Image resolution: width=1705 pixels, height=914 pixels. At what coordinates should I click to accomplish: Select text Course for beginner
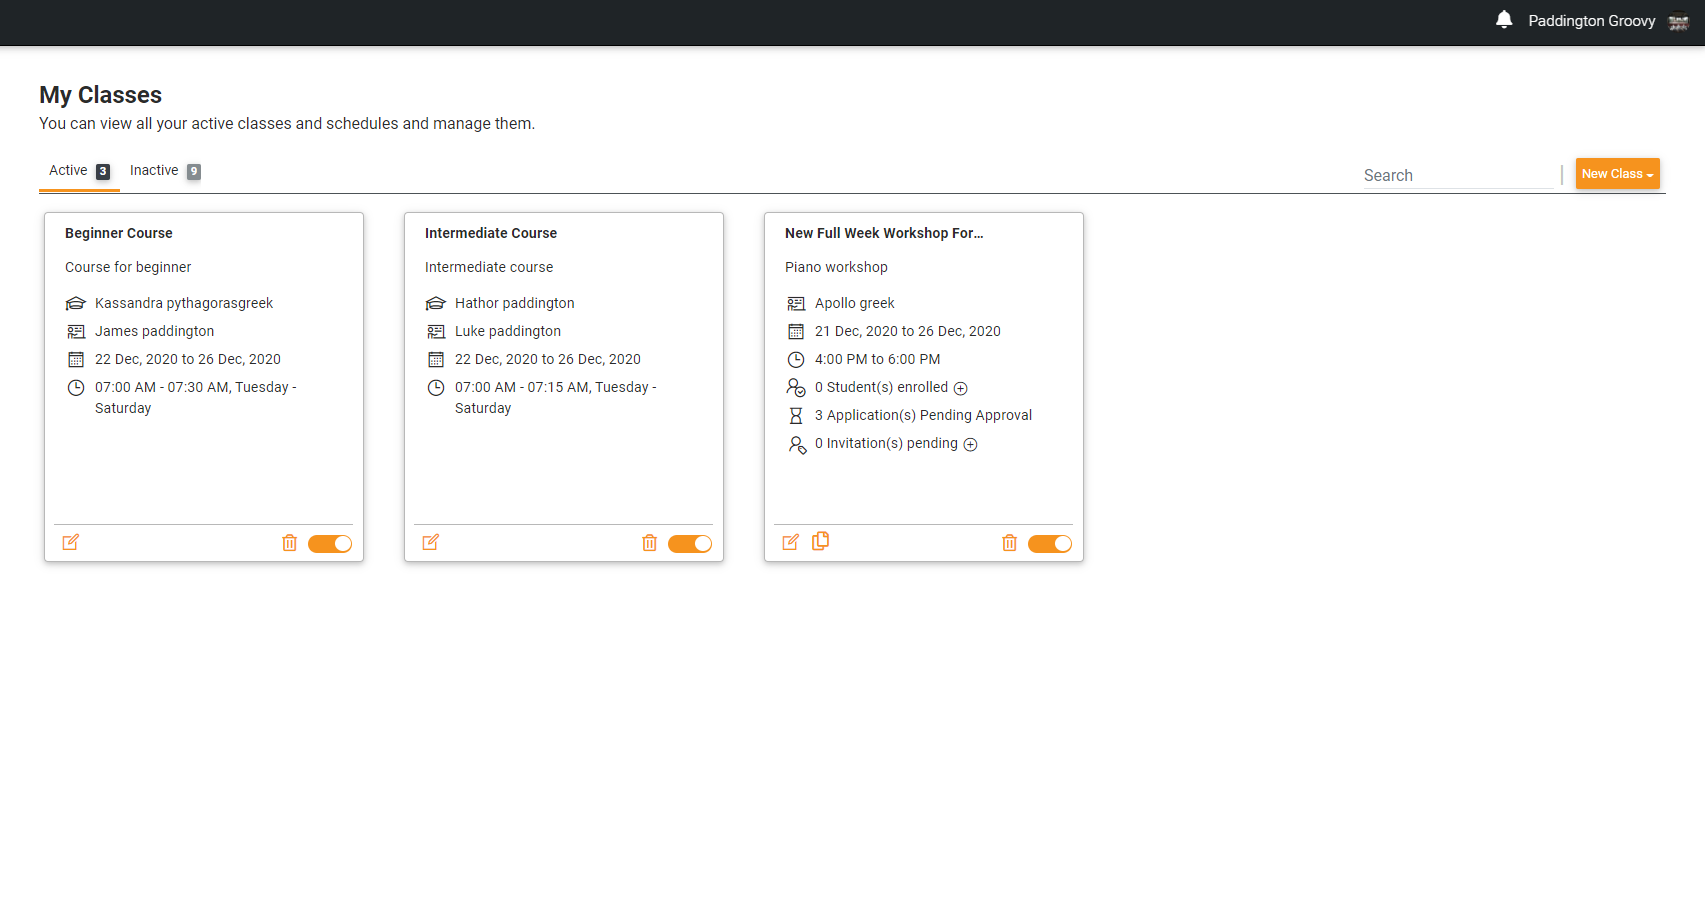(x=128, y=267)
